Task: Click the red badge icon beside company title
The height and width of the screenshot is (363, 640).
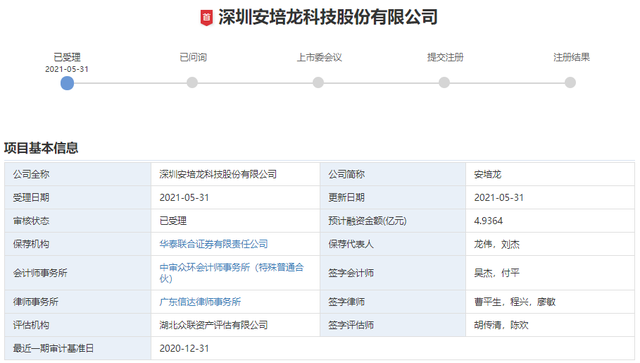Action: [207, 18]
